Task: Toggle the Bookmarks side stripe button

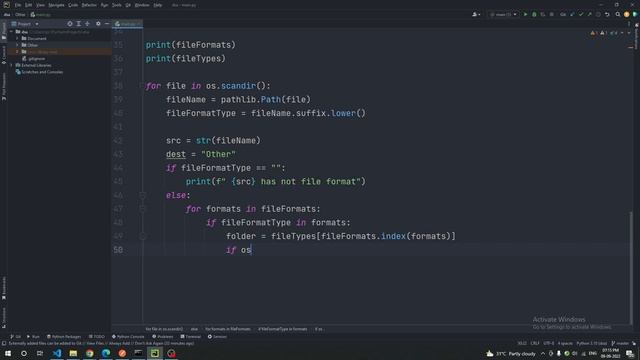Action: (x=4, y=288)
